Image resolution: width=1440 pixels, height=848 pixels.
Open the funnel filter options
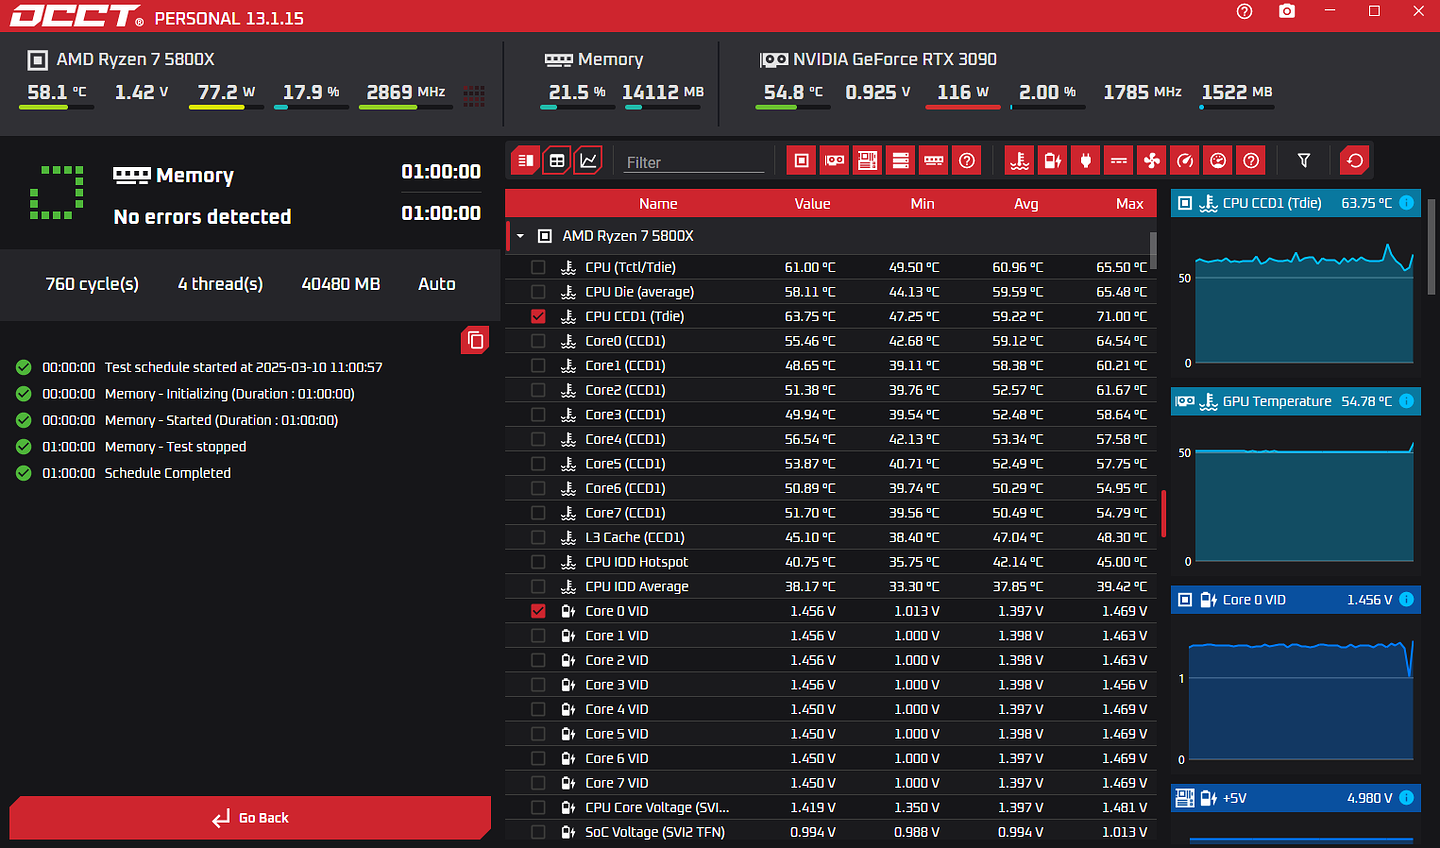1304,161
